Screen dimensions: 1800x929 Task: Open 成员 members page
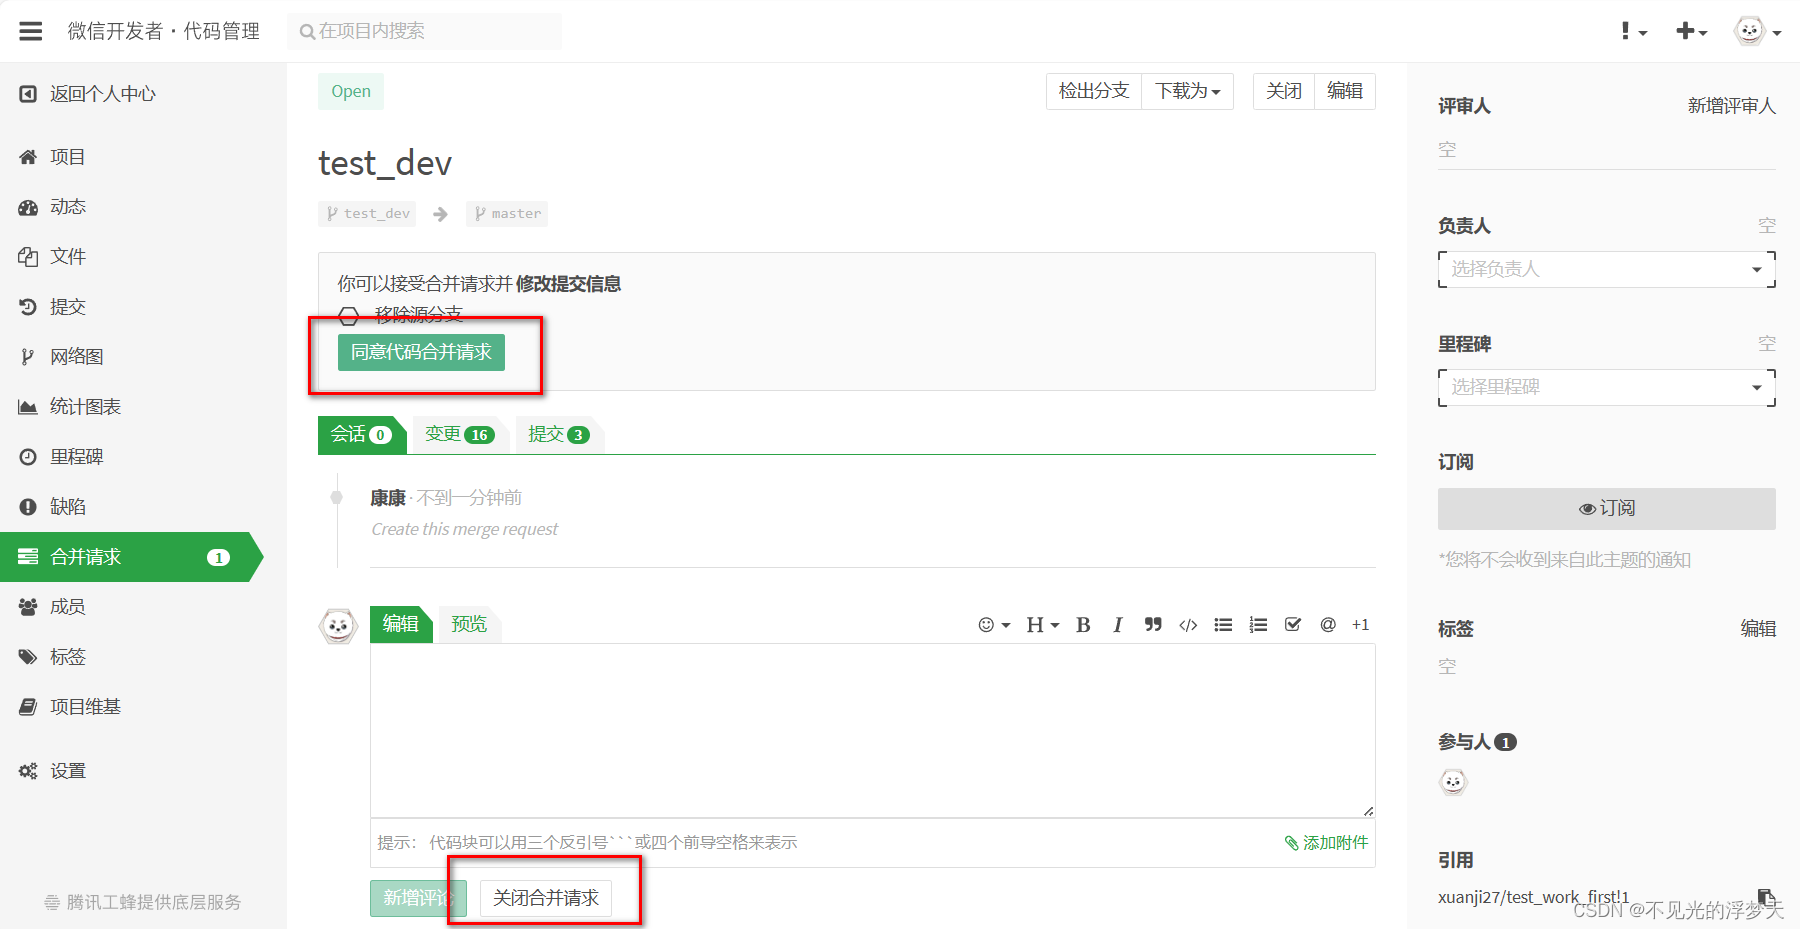tap(53, 607)
